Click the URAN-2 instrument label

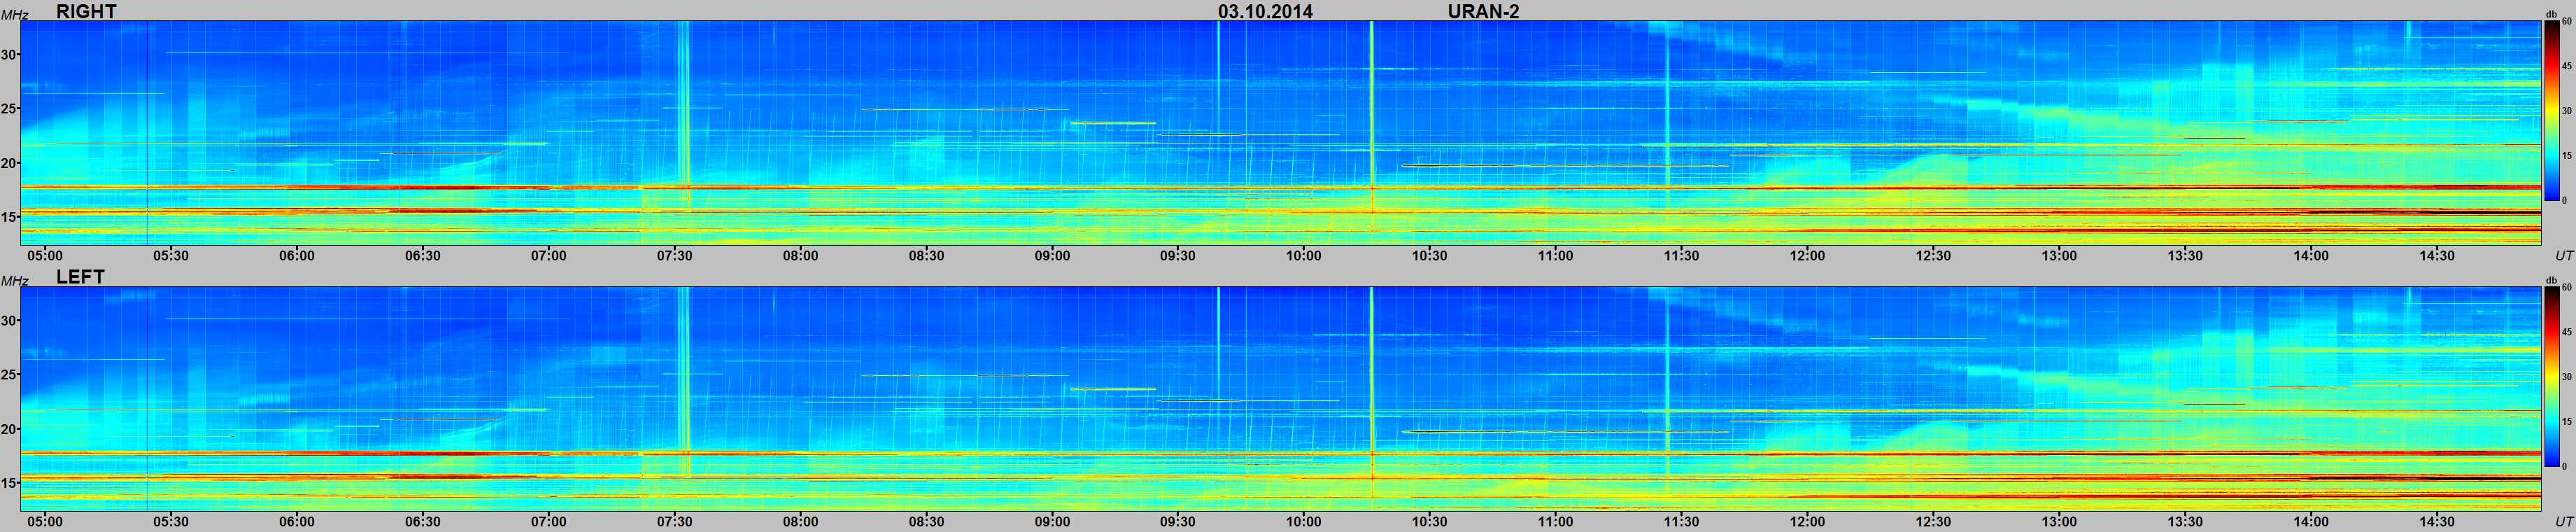coord(1483,11)
